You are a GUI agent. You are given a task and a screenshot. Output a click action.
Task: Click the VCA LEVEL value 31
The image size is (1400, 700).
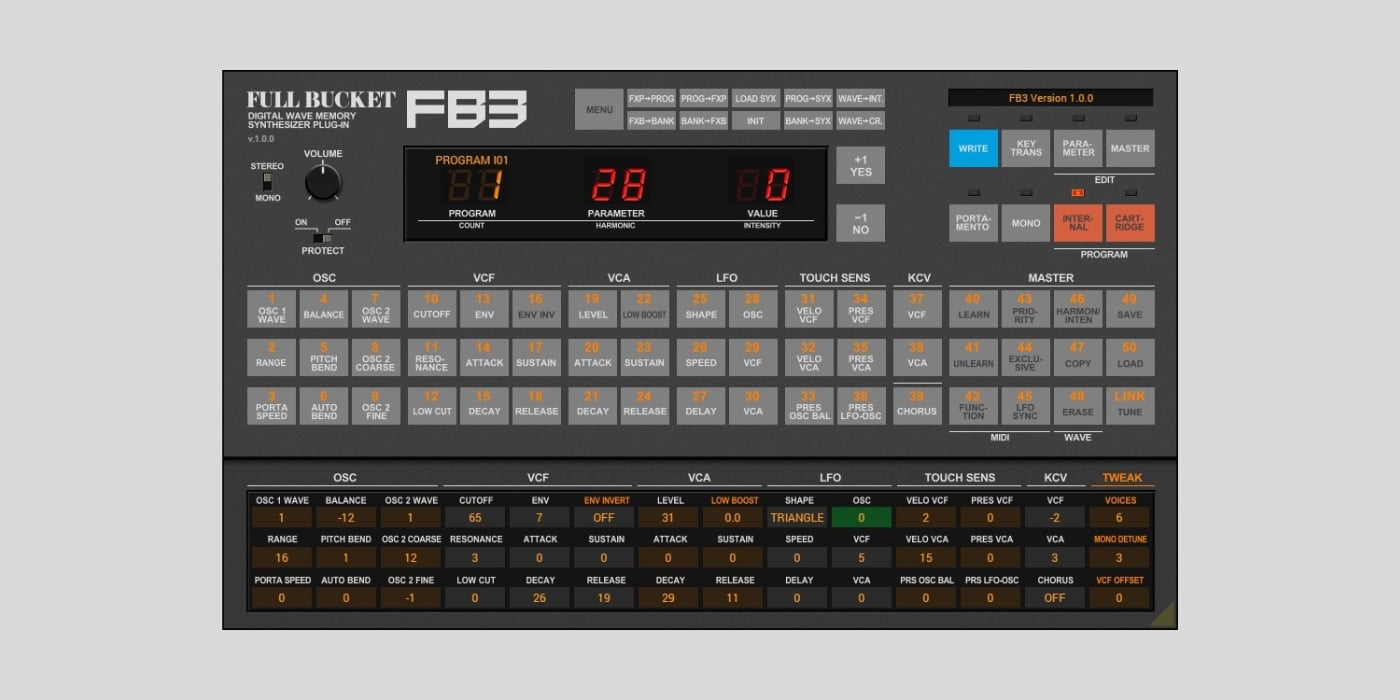click(670, 518)
